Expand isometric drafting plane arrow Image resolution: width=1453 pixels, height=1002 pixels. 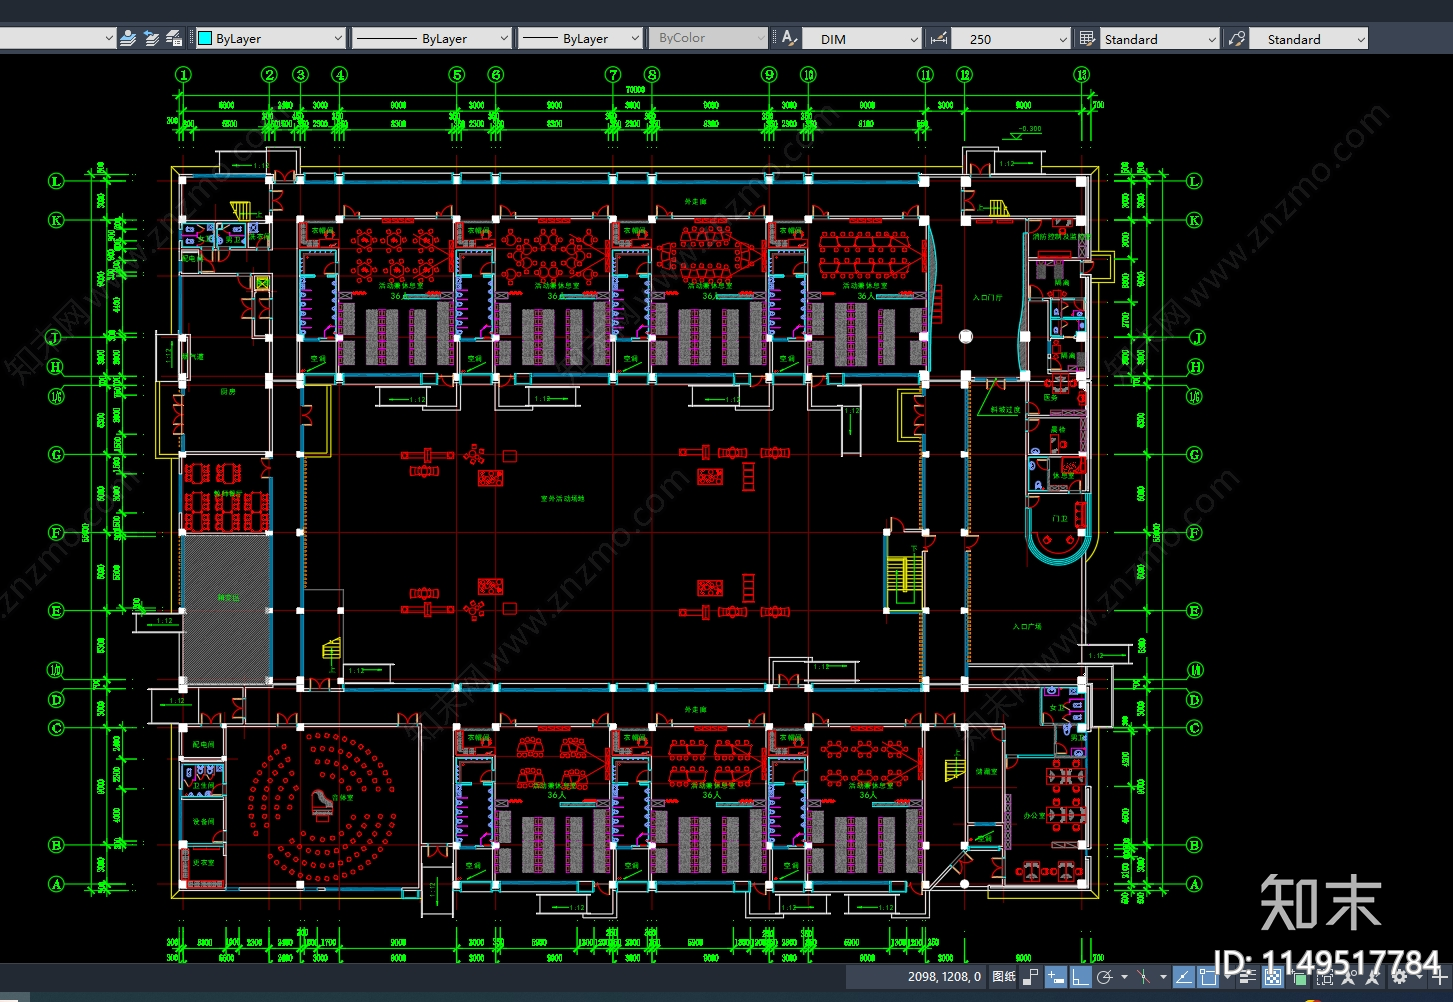click(x=1163, y=977)
